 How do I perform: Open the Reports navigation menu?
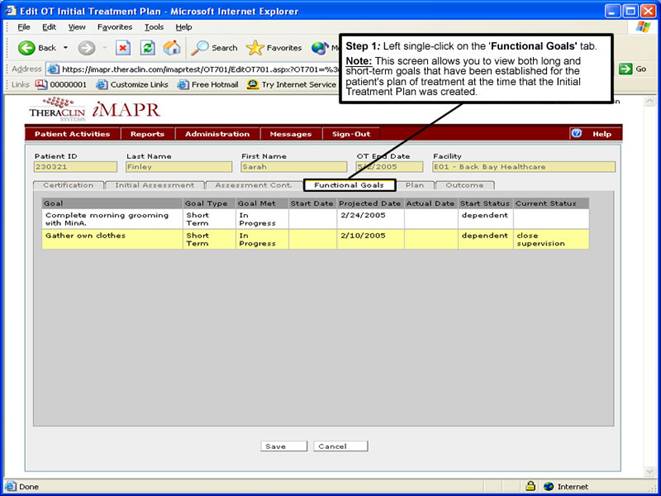(x=148, y=134)
